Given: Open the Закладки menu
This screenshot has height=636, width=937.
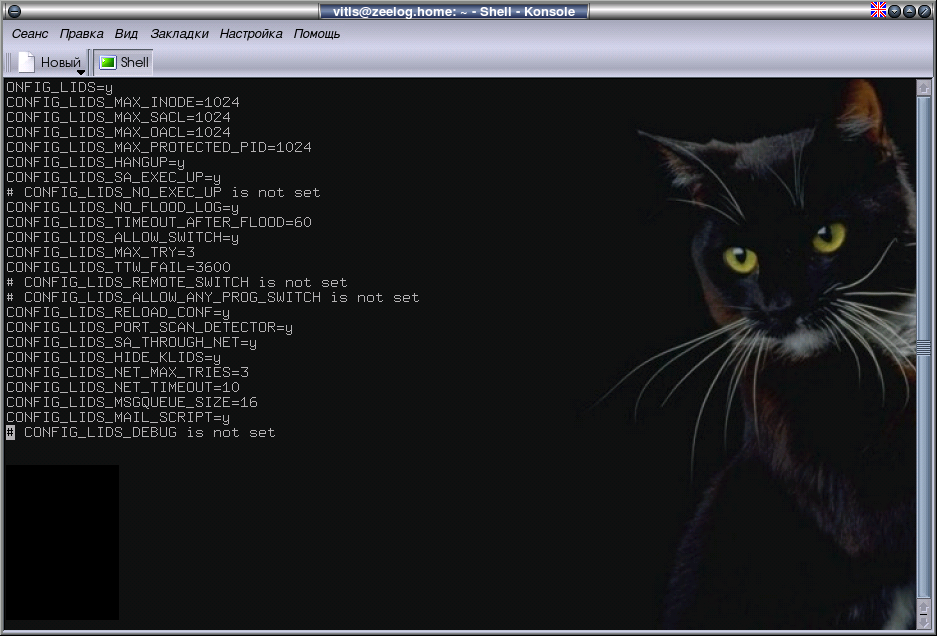Looking at the screenshot, I should point(179,34).
